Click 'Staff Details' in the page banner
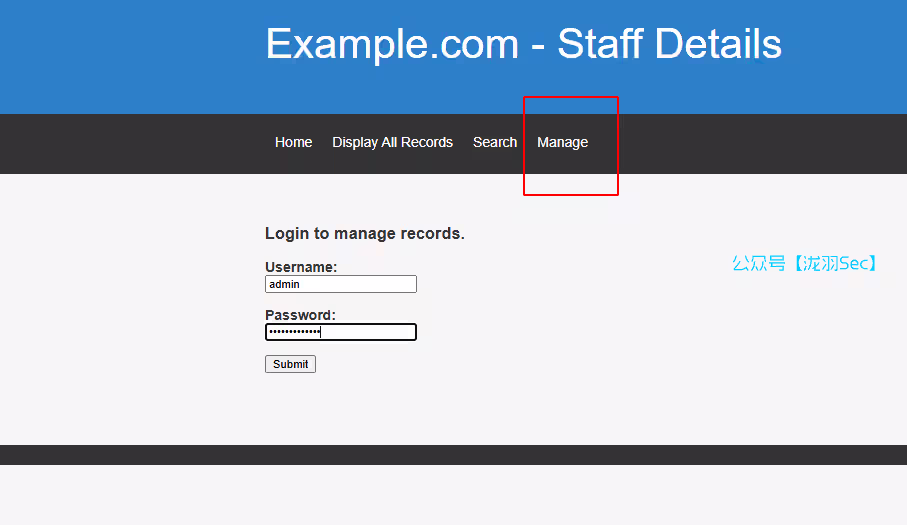907x525 pixels. 669,44
